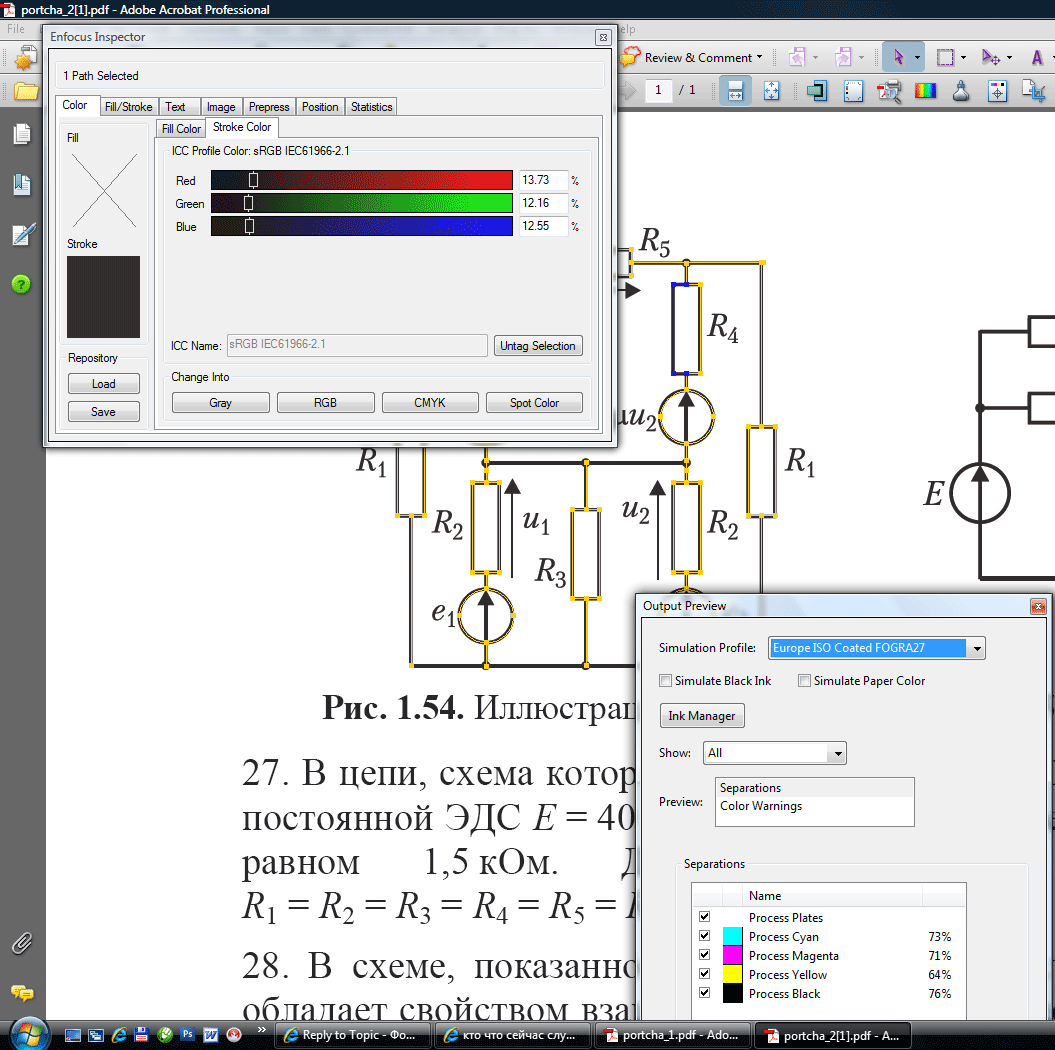The width and height of the screenshot is (1055, 1050).
Task: Select the arrow Select tool
Action: pos(897,57)
